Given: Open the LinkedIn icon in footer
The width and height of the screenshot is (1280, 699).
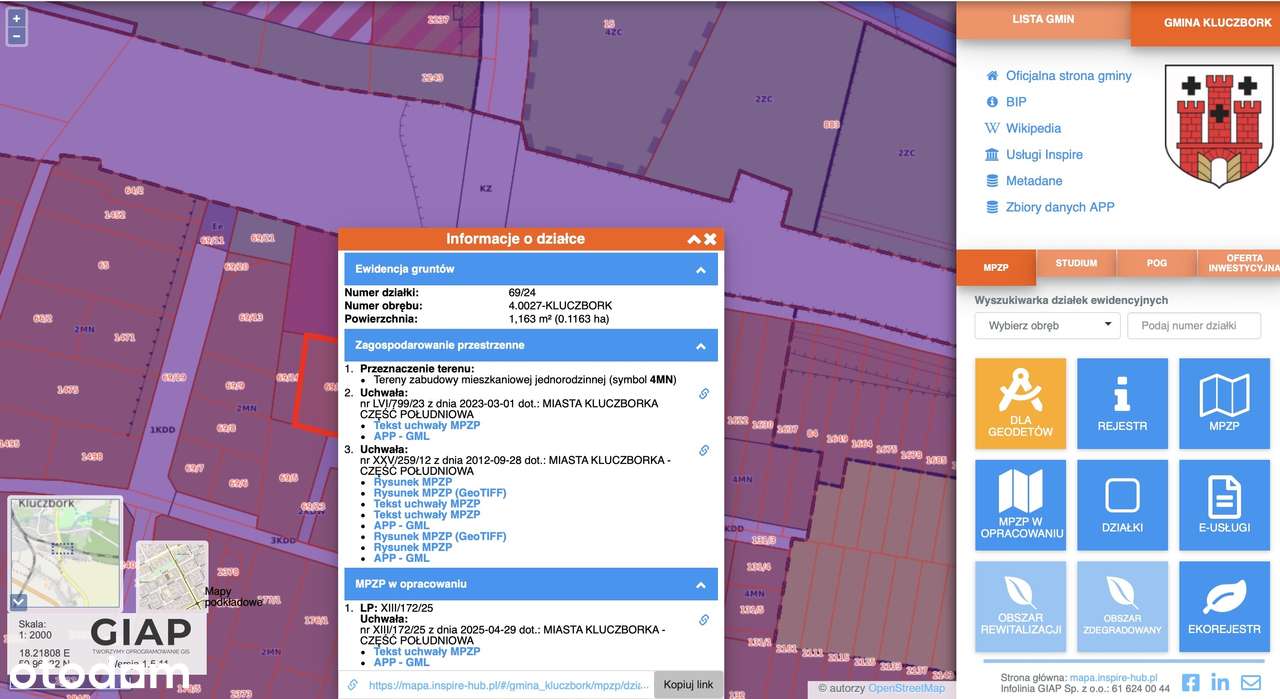Looking at the screenshot, I should (x=1220, y=683).
